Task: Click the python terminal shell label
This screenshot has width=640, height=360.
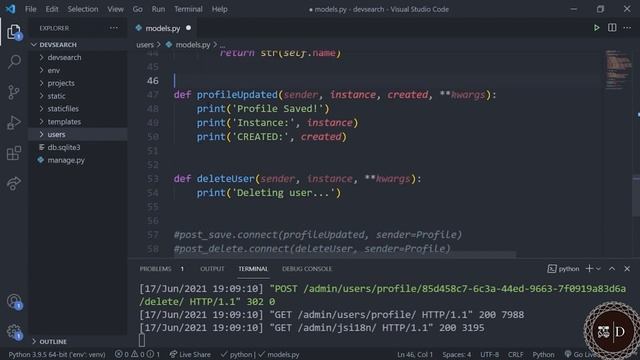Action: tap(563, 268)
